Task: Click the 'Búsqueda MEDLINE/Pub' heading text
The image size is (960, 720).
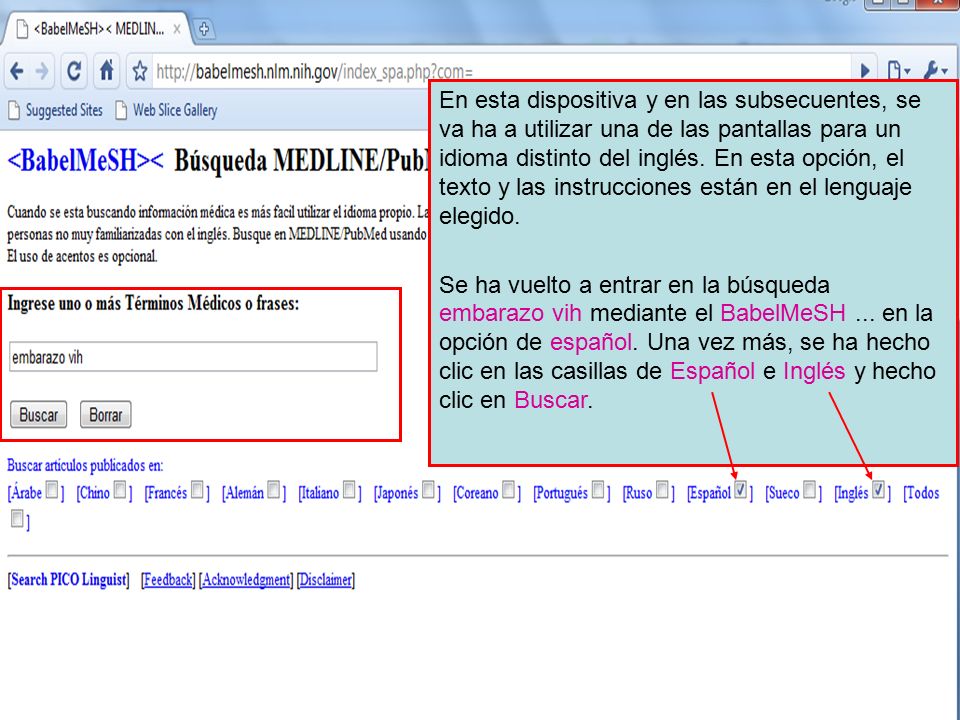Action: (x=301, y=161)
